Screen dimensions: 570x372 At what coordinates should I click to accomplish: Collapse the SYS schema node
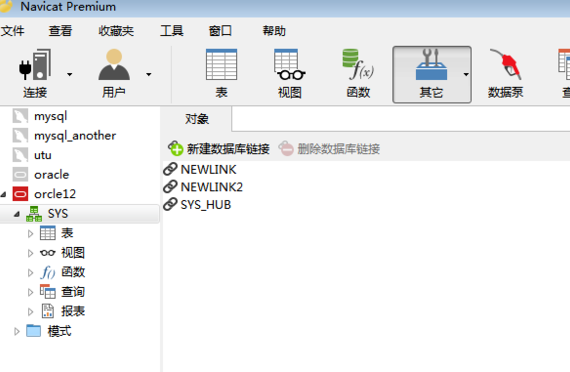(x=17, y=214)
